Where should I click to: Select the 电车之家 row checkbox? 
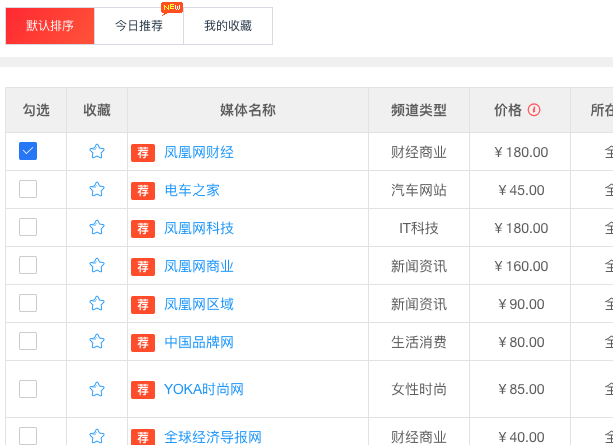pos(28,189)
